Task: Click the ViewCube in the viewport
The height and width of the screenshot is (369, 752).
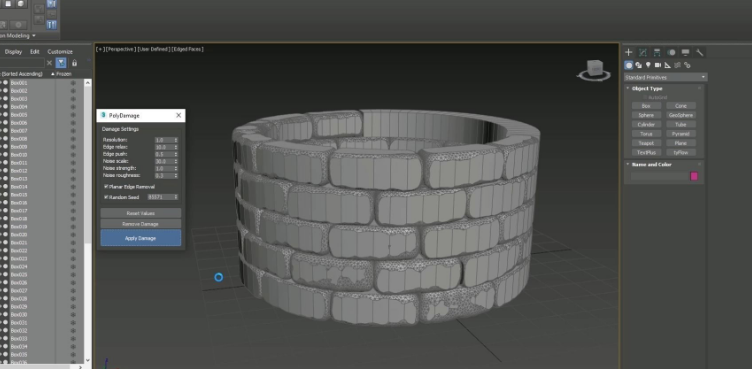Action: coord(595,69)
